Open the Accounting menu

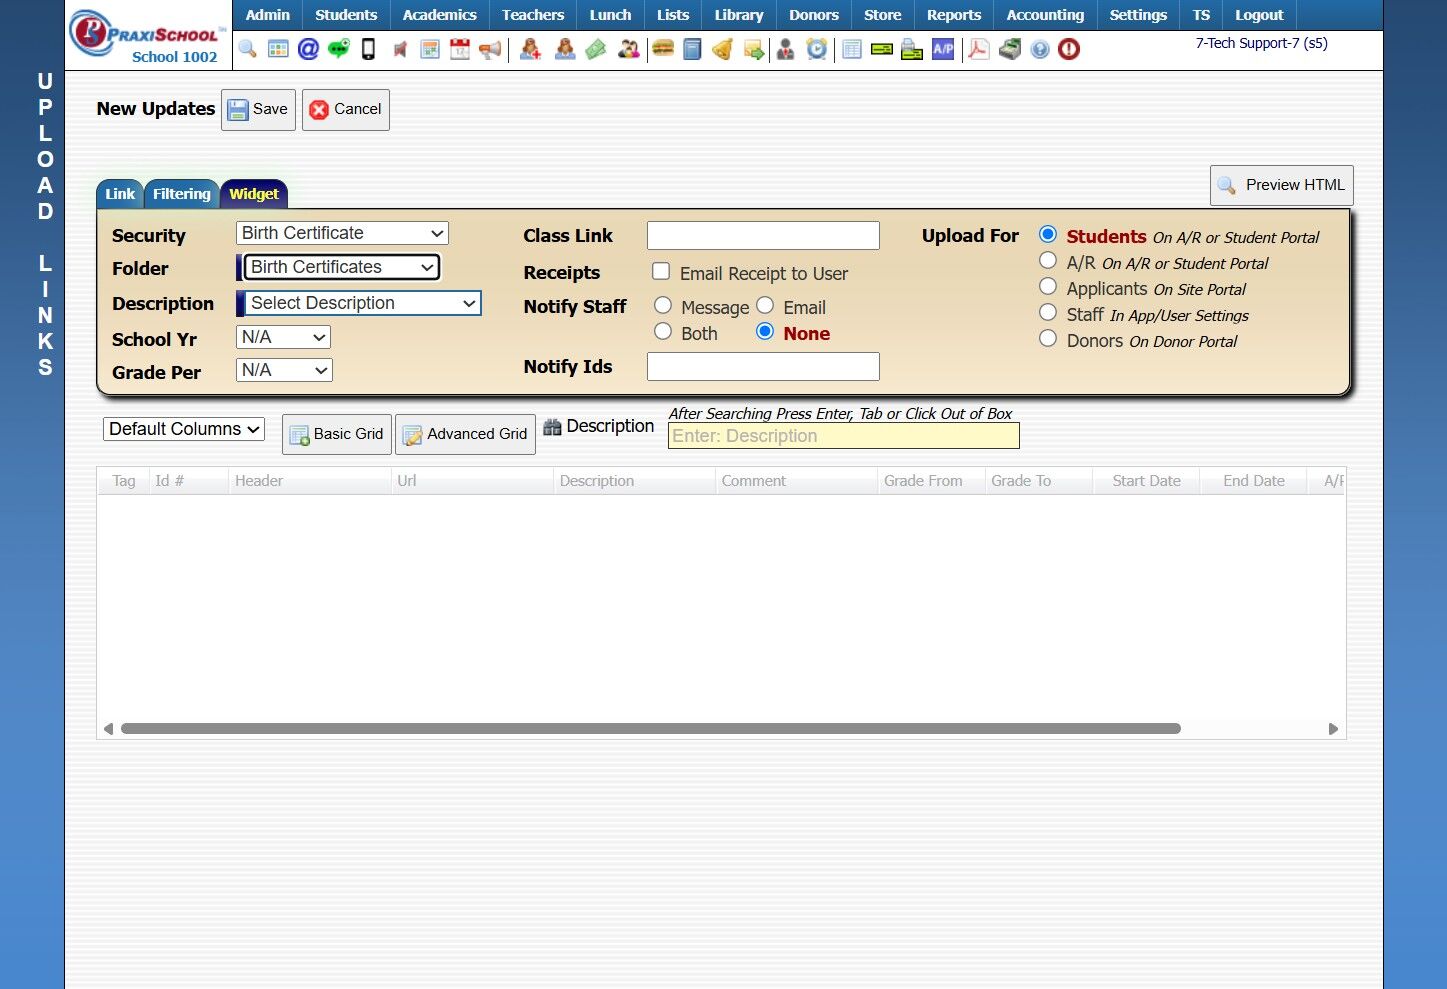pos(1045,15)
